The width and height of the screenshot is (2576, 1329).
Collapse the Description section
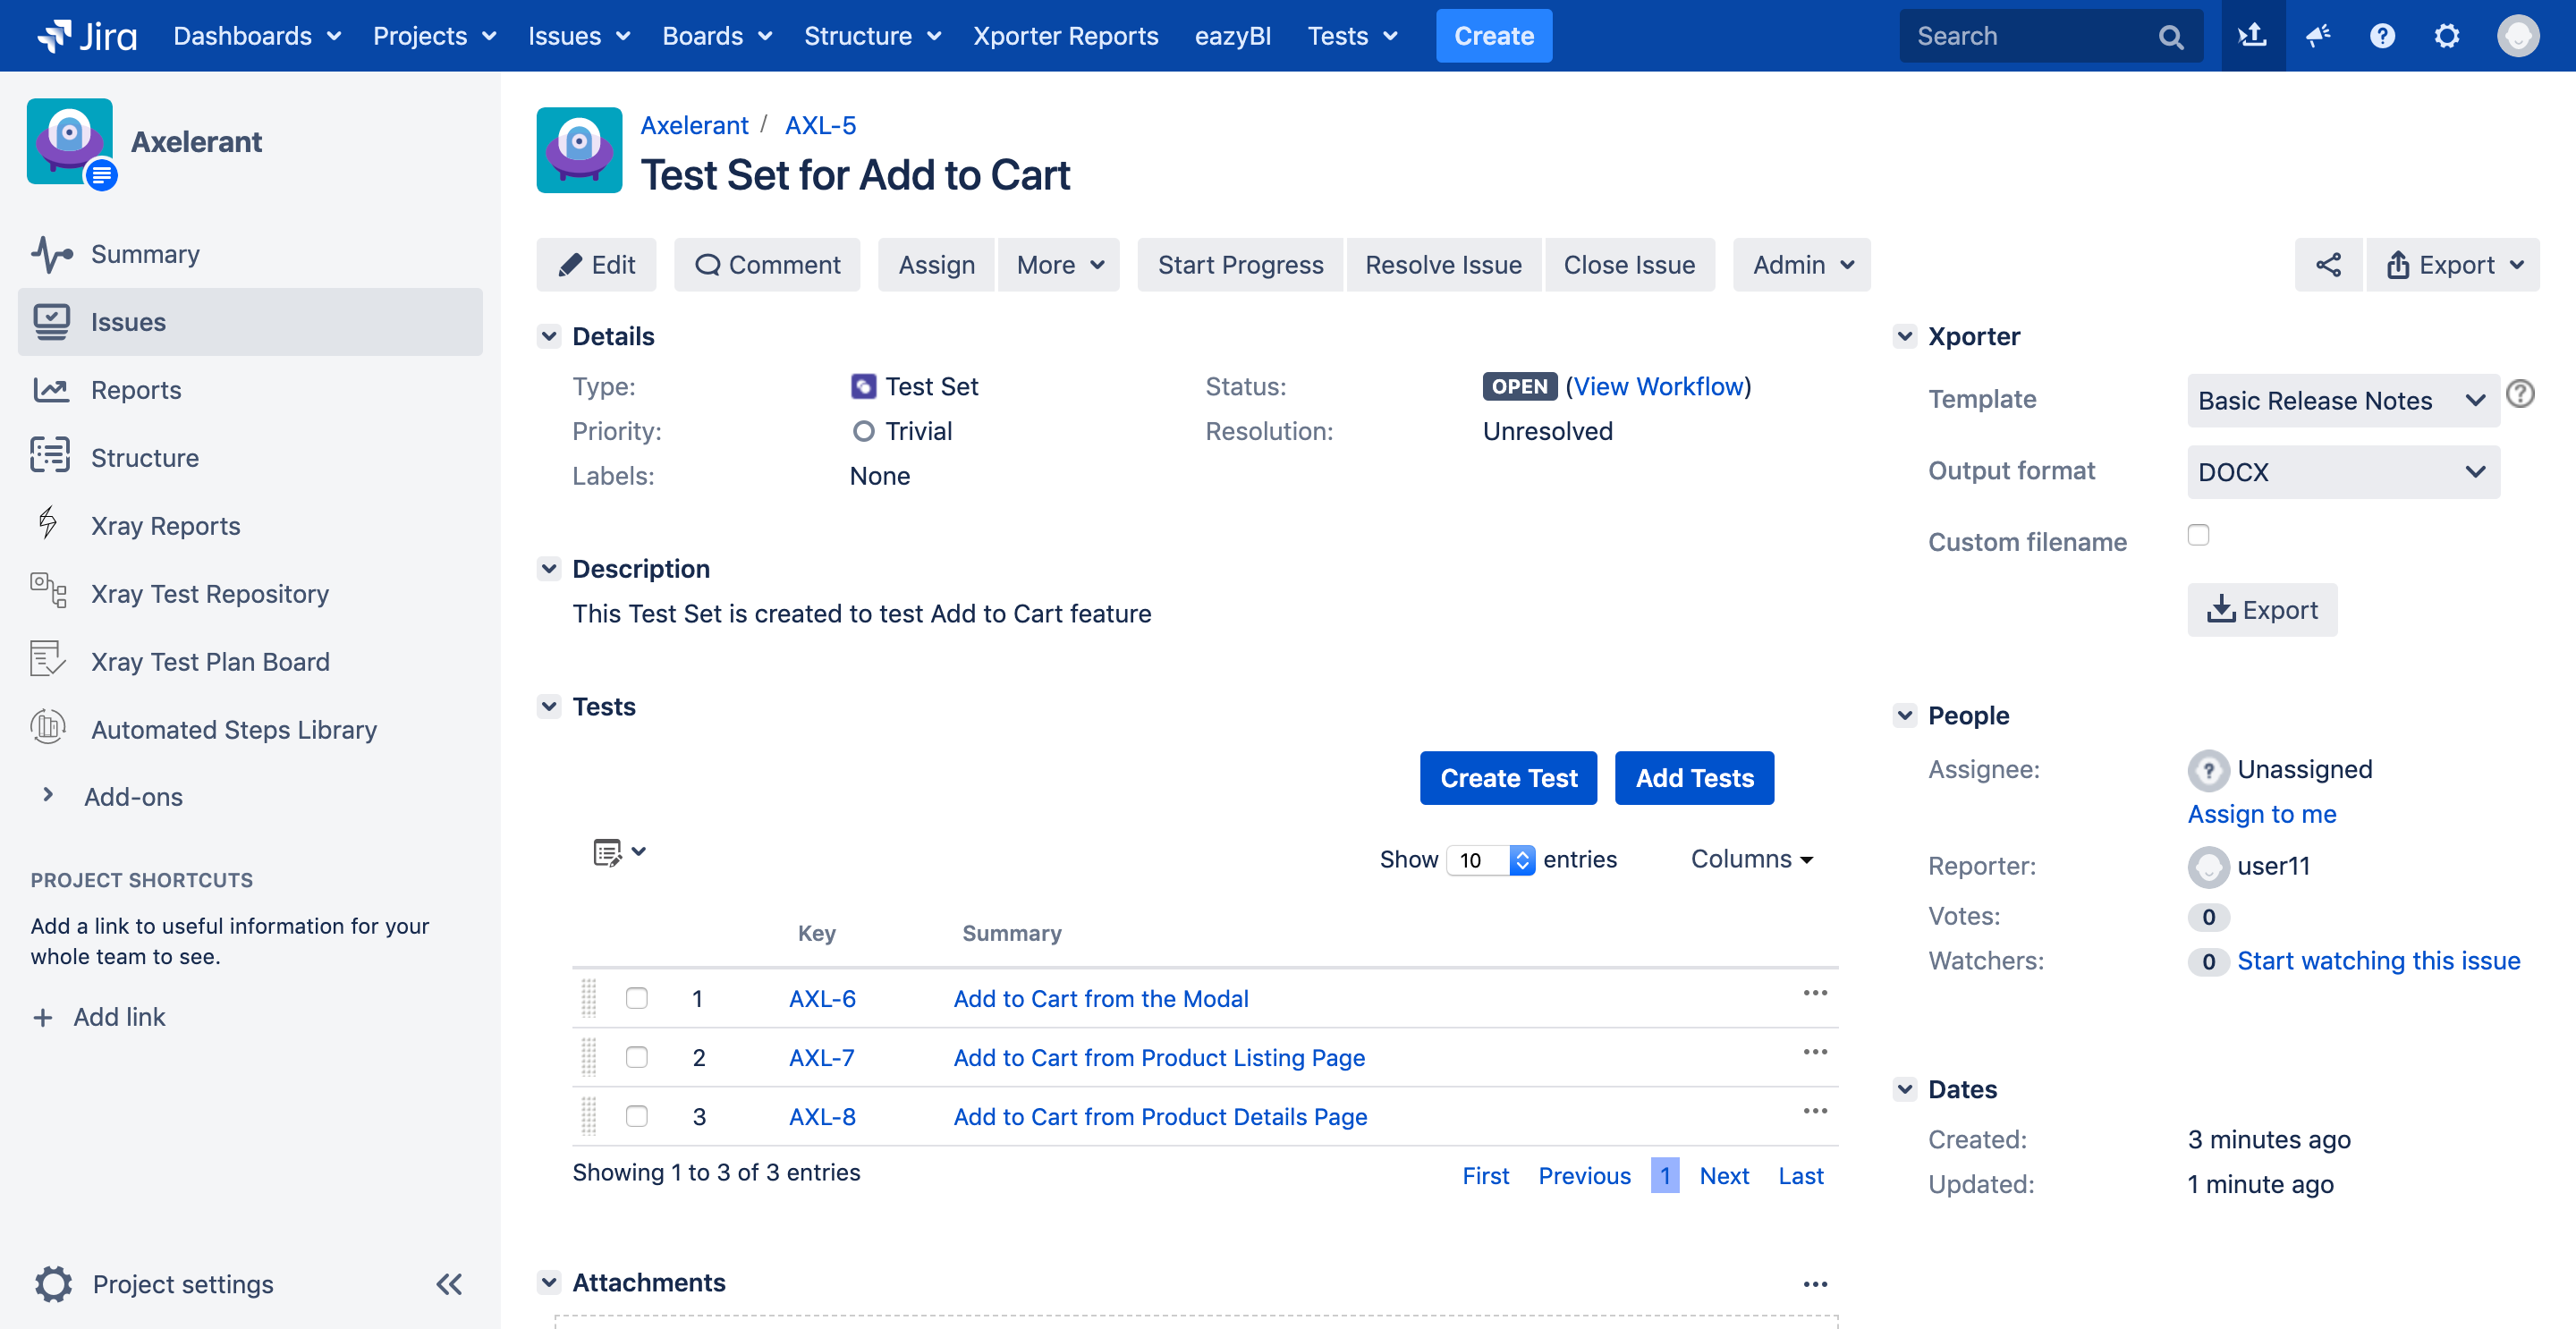[549, 568]
